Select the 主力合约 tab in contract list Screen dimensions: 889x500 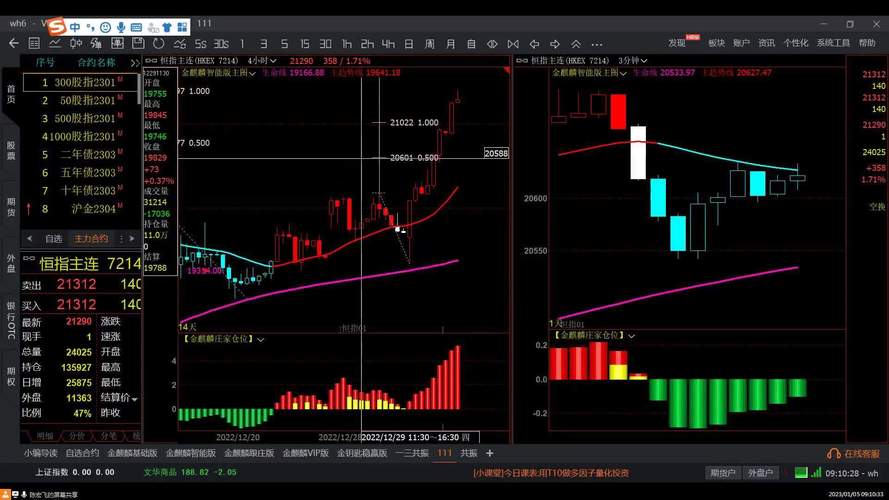(91, 238)
